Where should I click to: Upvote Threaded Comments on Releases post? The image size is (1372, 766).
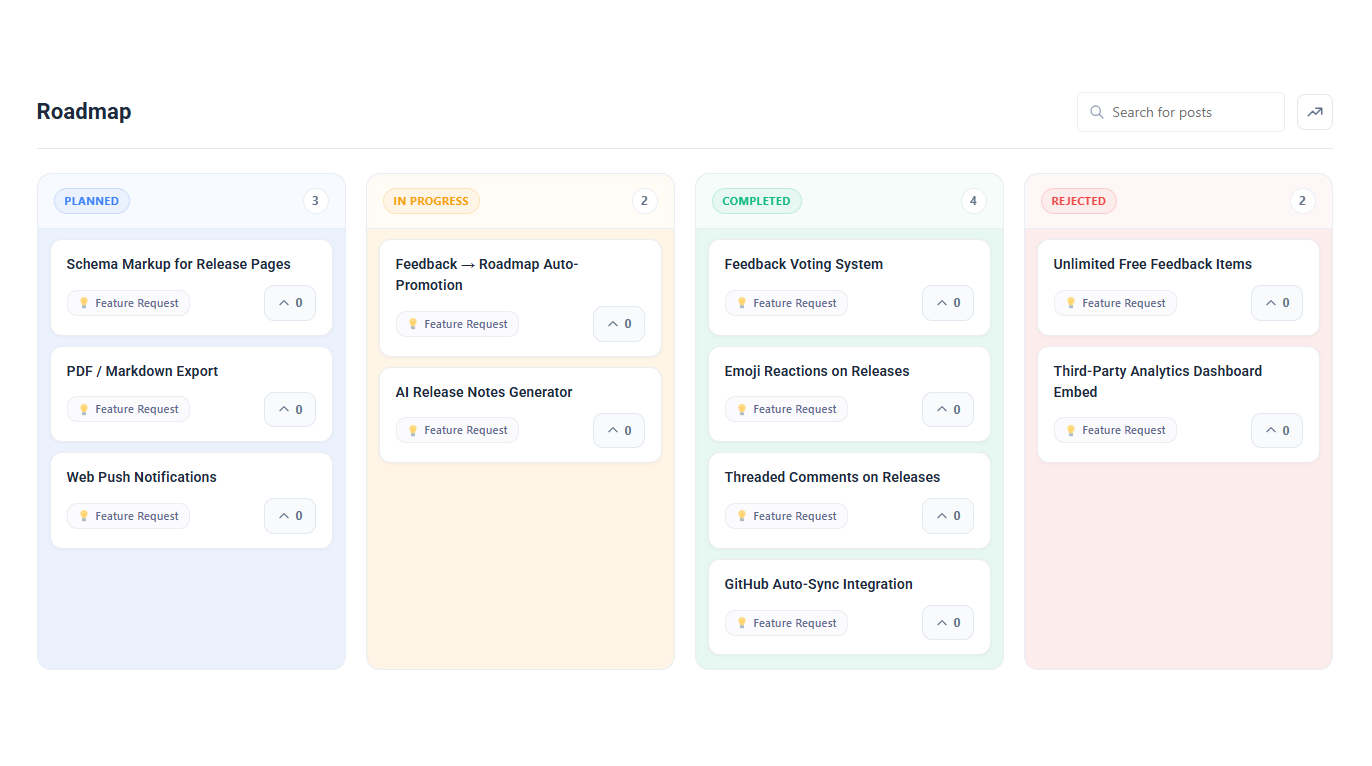click(948, 516)
